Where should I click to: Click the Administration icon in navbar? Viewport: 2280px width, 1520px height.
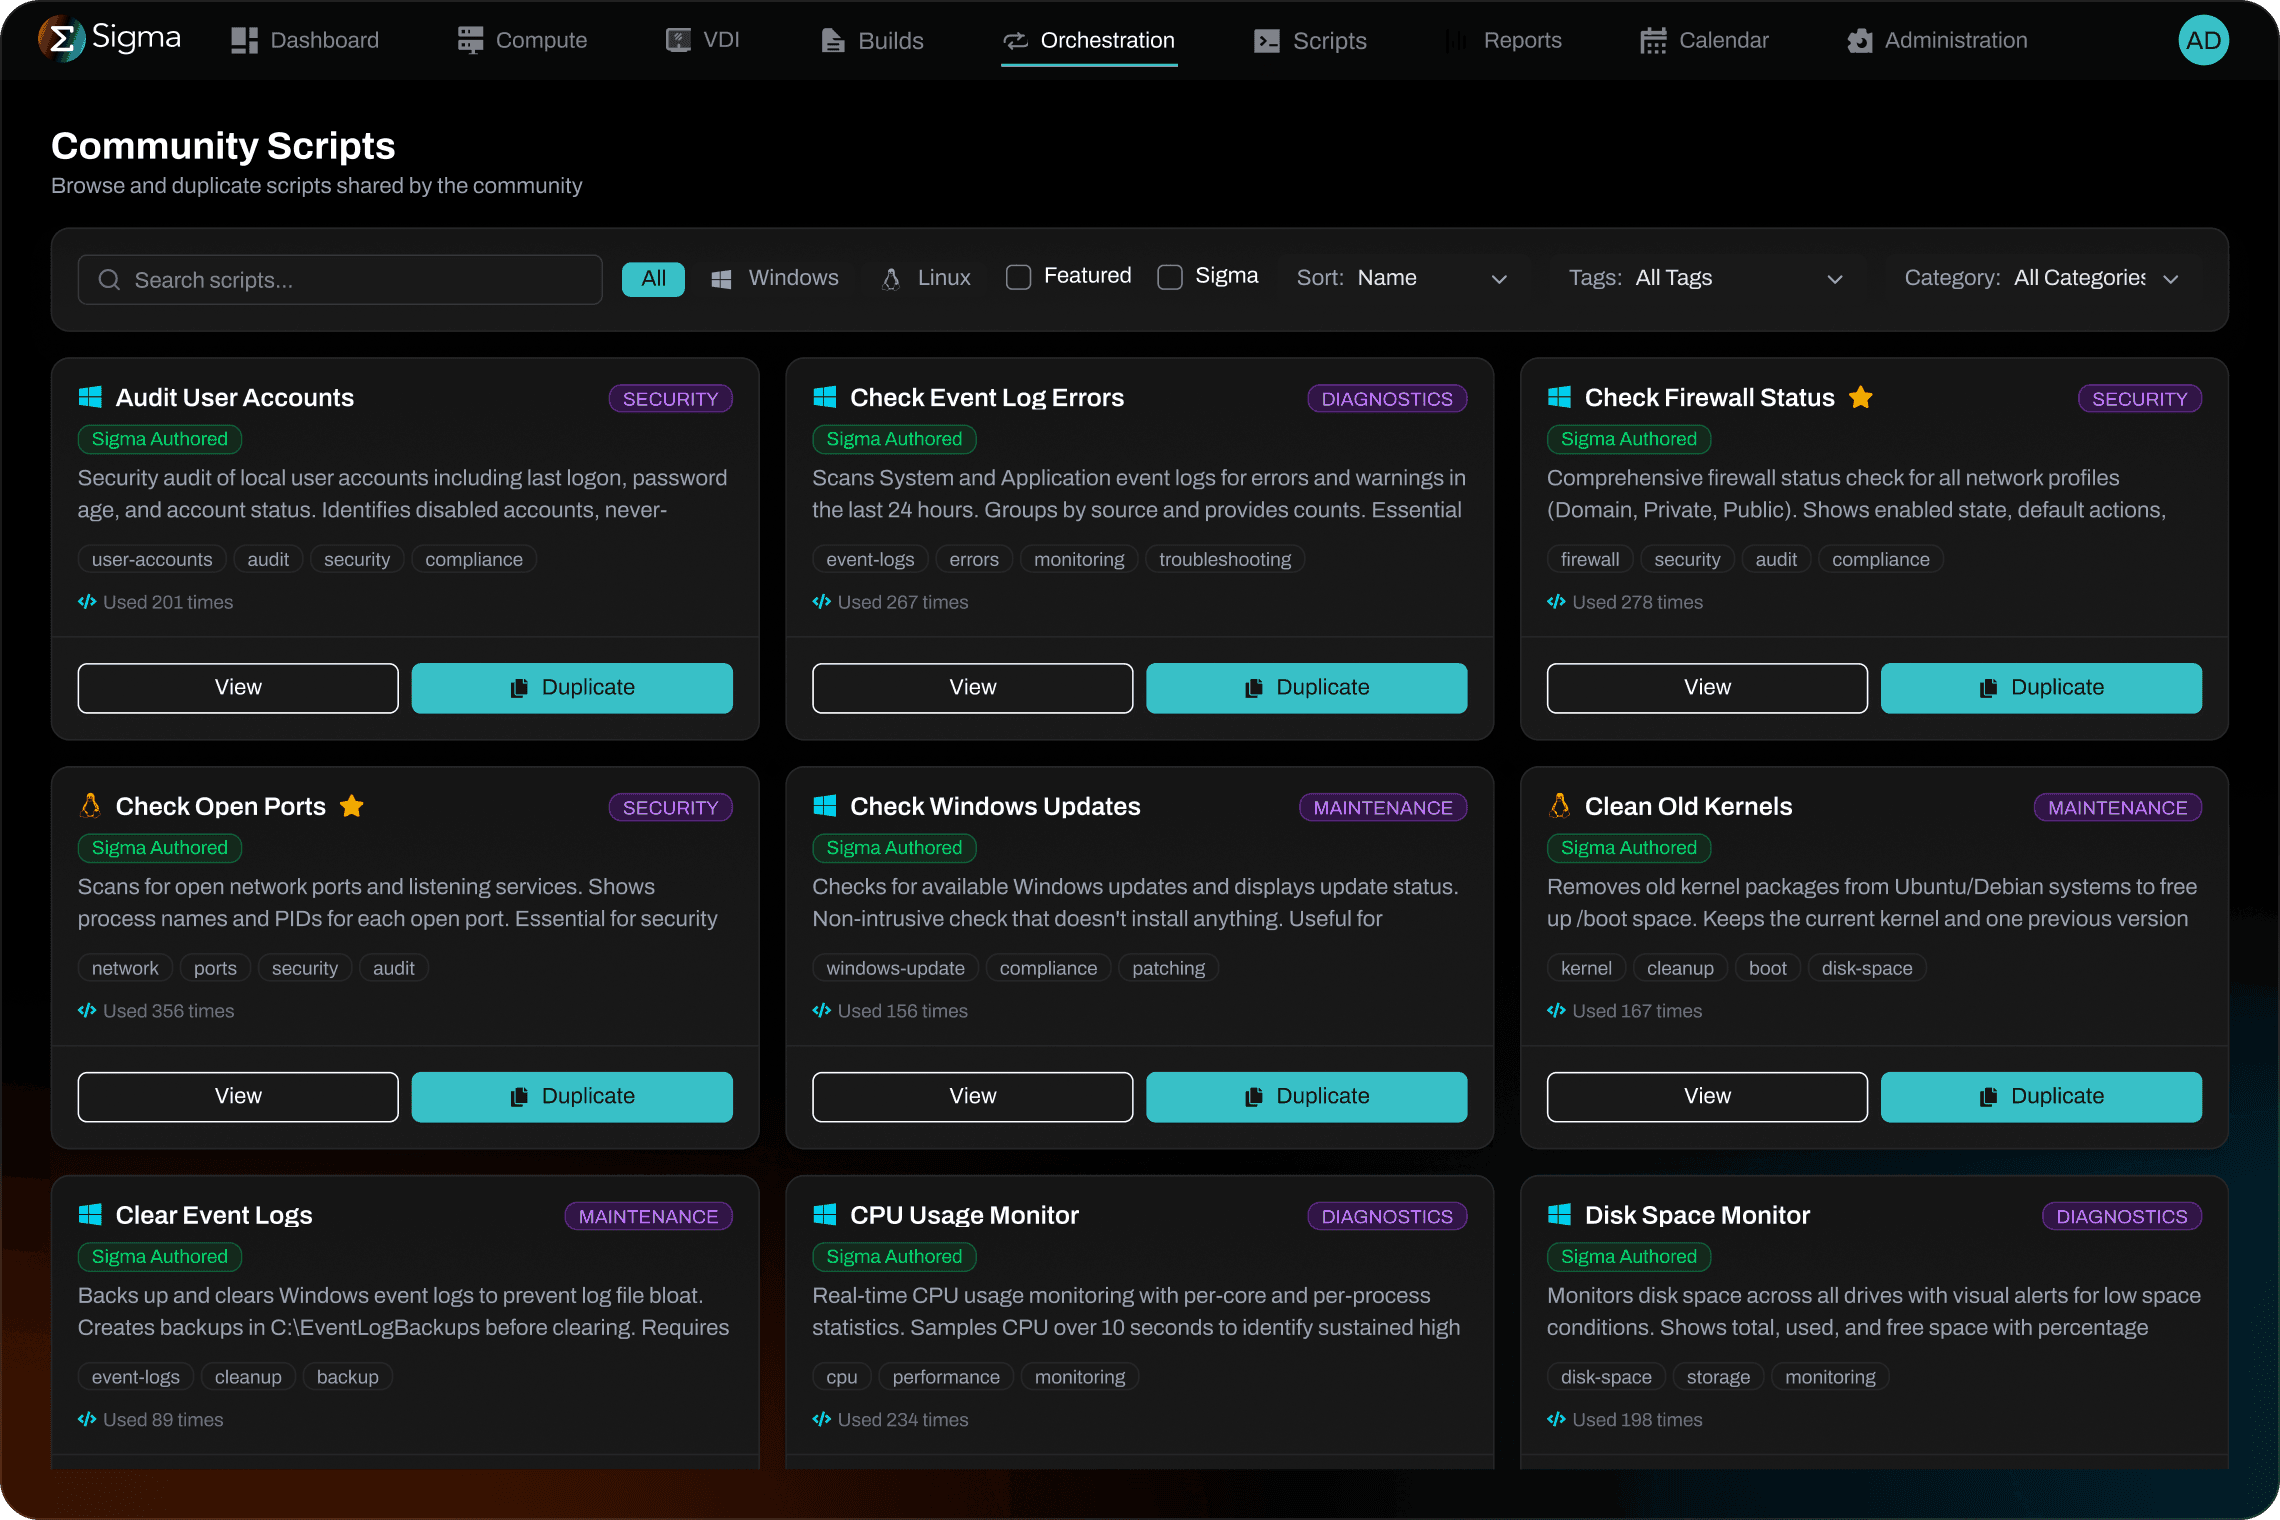1859,41
